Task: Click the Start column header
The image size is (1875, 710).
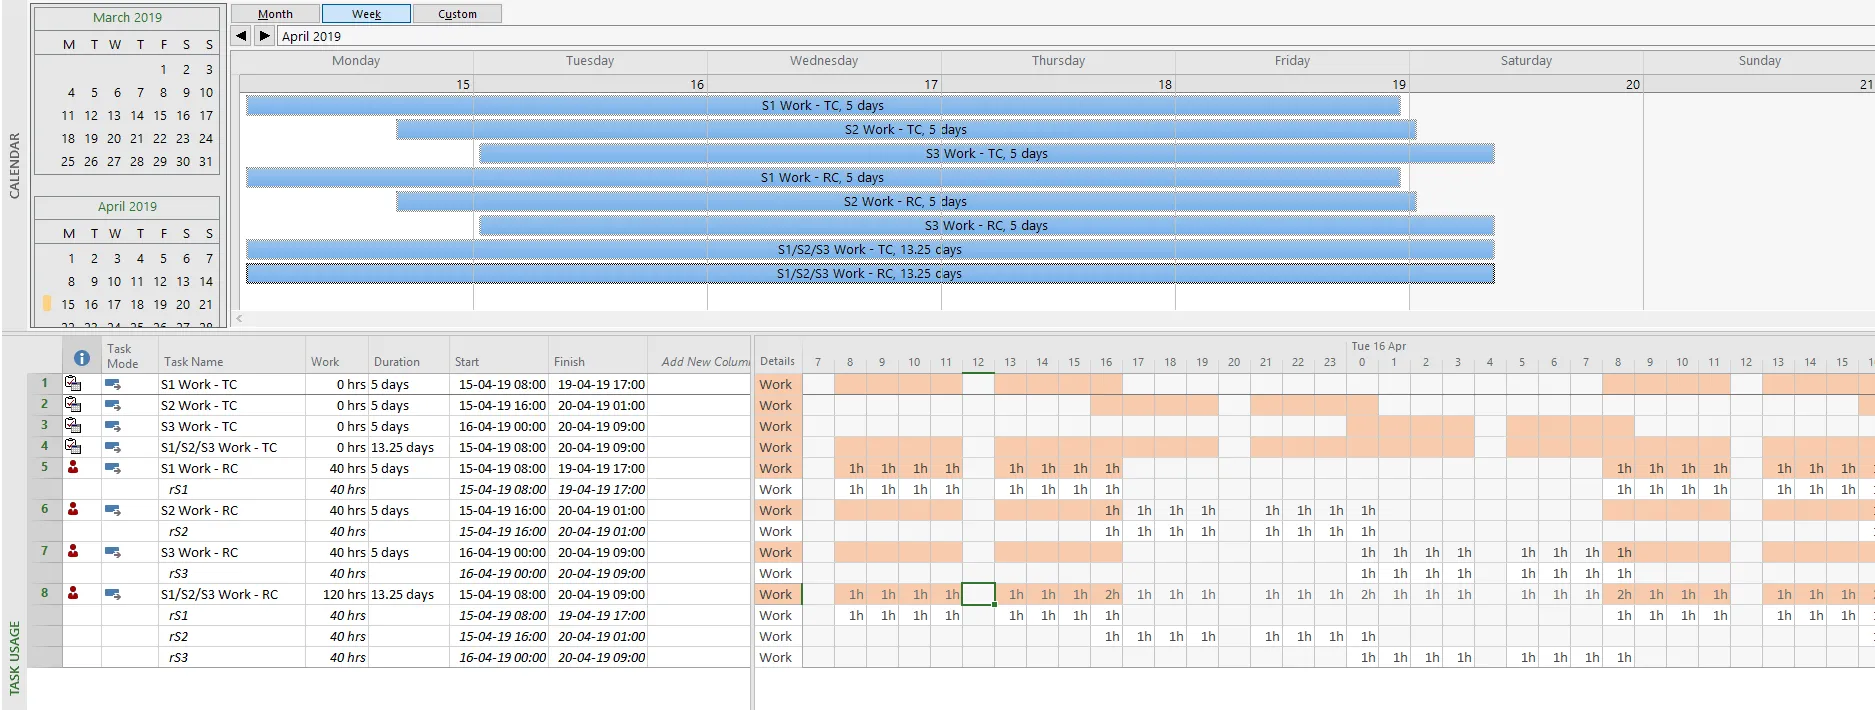Action: point(499,355)
